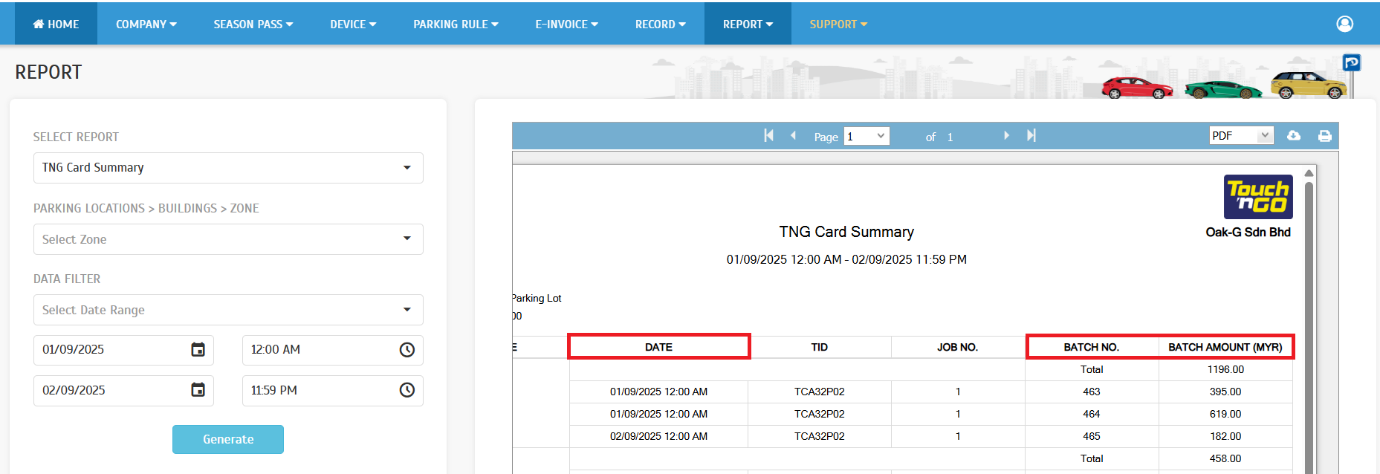
Task: Print the report using printer icon
Action: (1324, 136)
